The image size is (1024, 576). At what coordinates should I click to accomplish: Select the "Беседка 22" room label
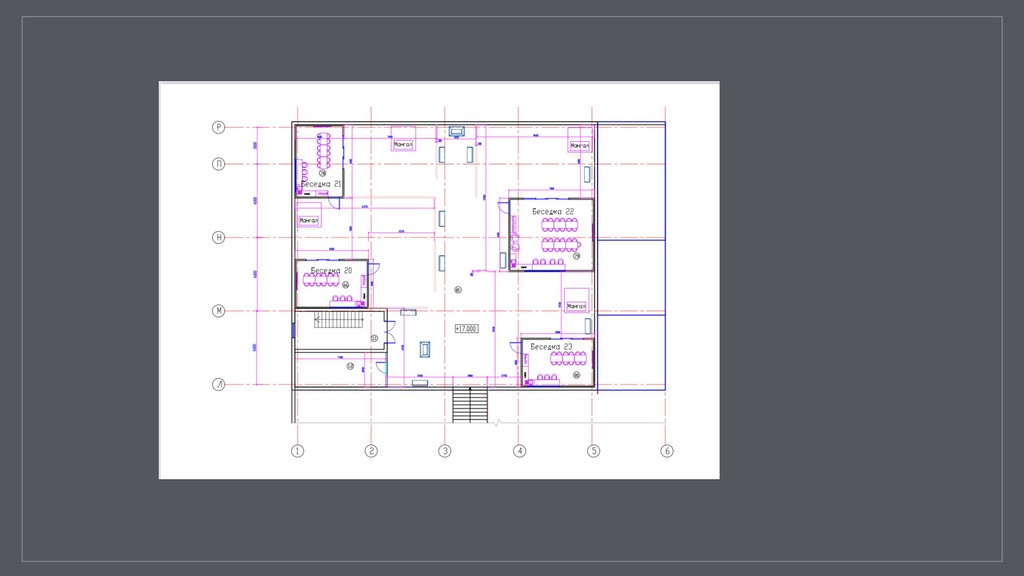pyautogui.click(x=553, y=212)
